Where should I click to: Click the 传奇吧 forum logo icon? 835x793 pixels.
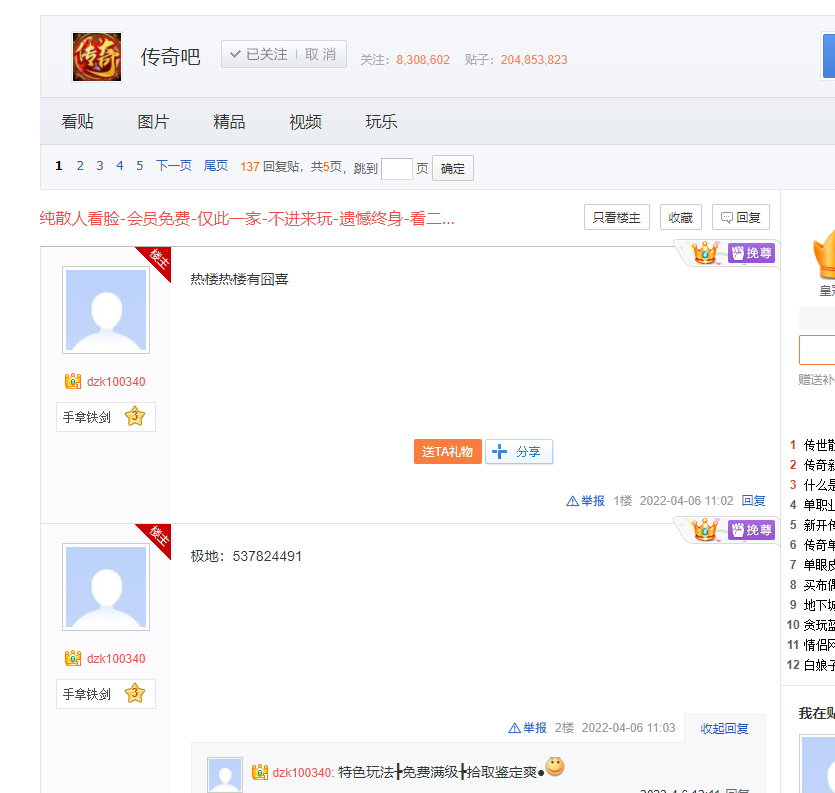point(97,57)
